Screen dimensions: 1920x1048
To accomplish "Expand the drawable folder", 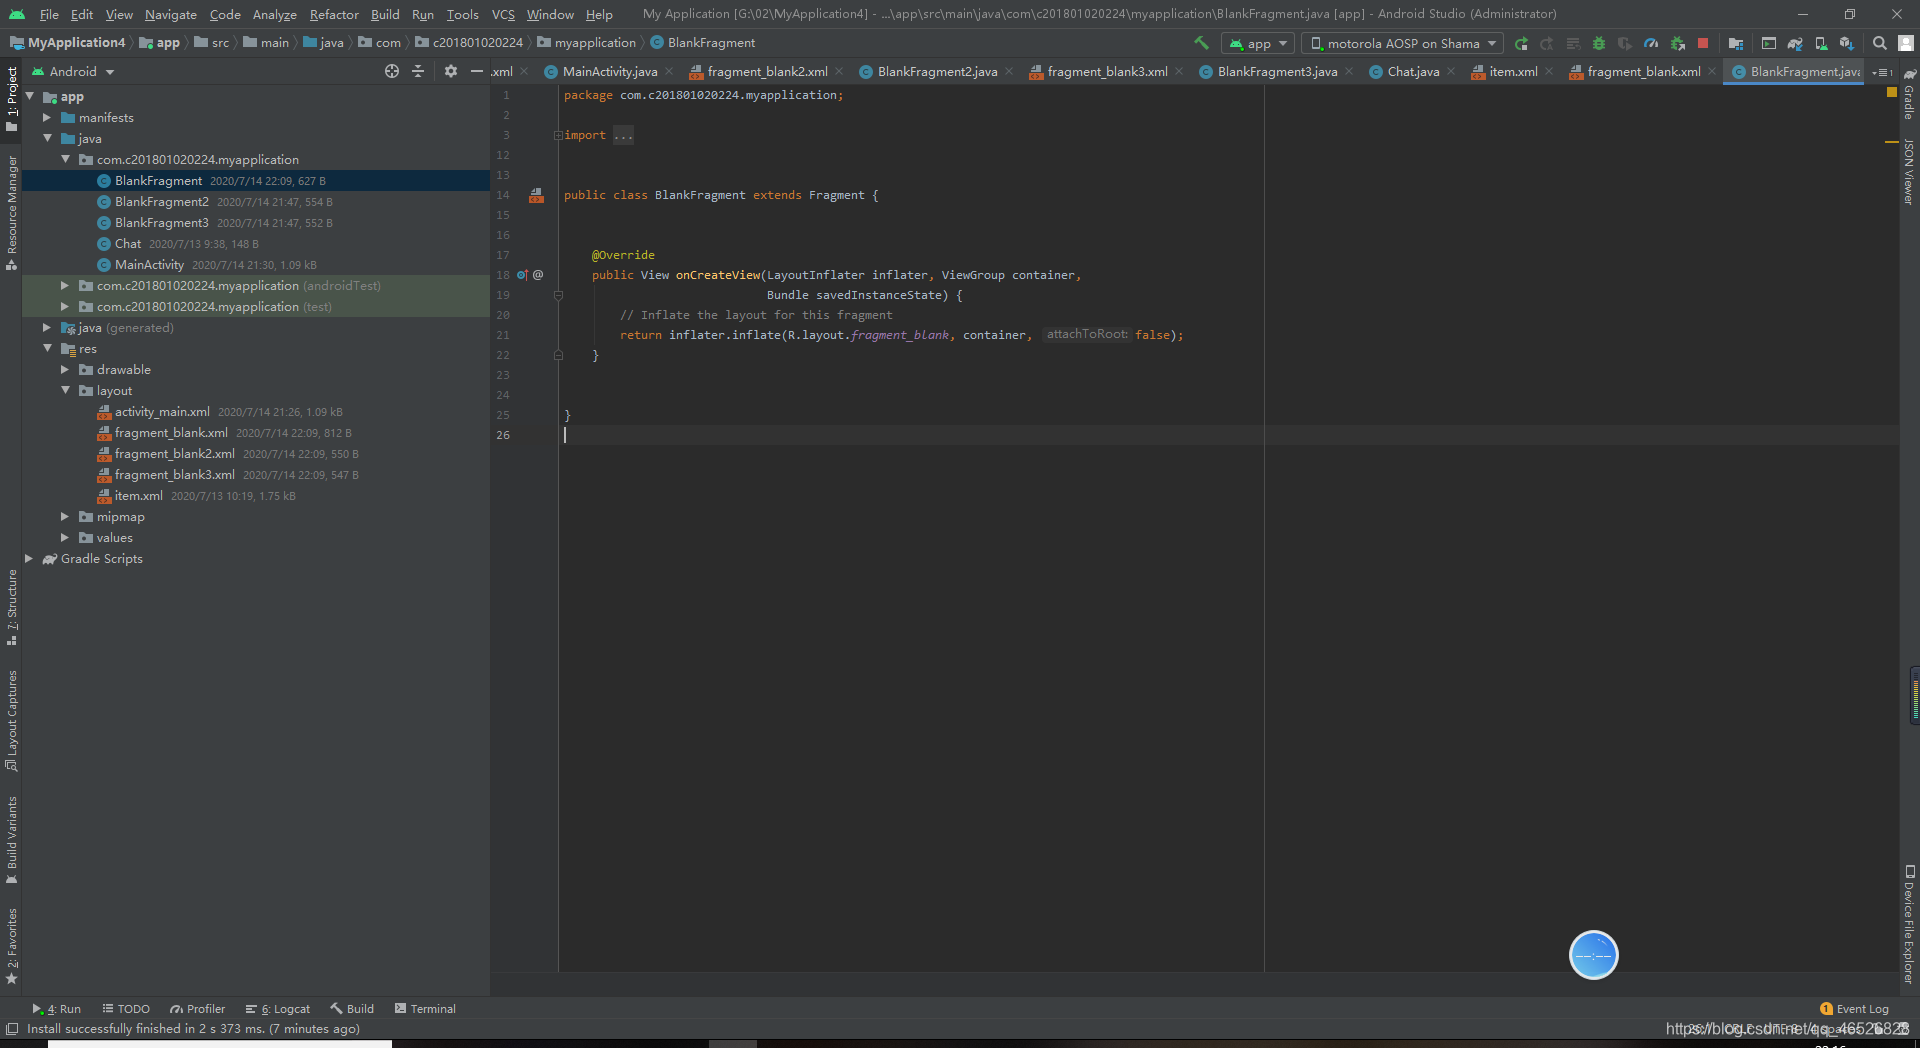I will (x=65, y=369).
